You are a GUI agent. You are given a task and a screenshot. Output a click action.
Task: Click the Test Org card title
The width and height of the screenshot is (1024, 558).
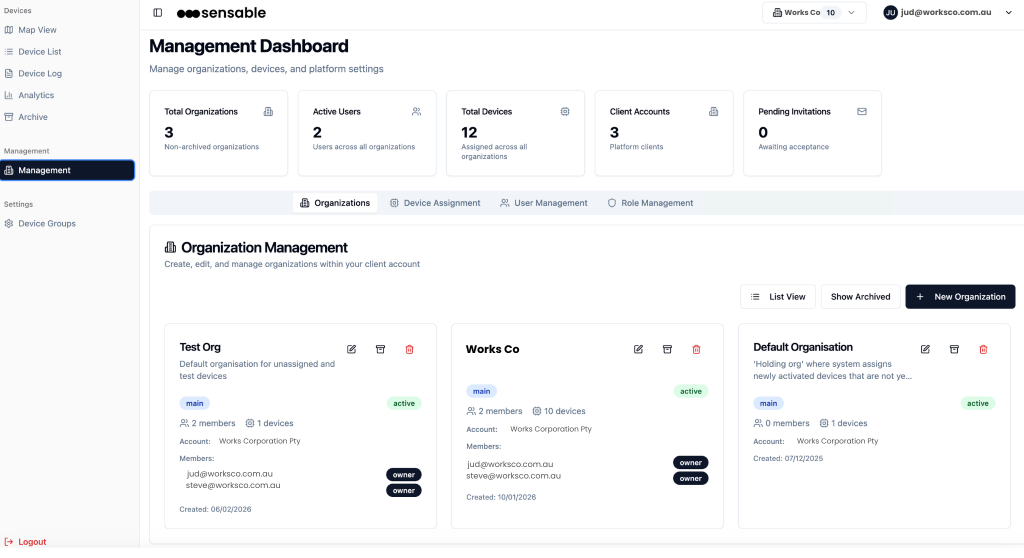[x=200, y=347]
